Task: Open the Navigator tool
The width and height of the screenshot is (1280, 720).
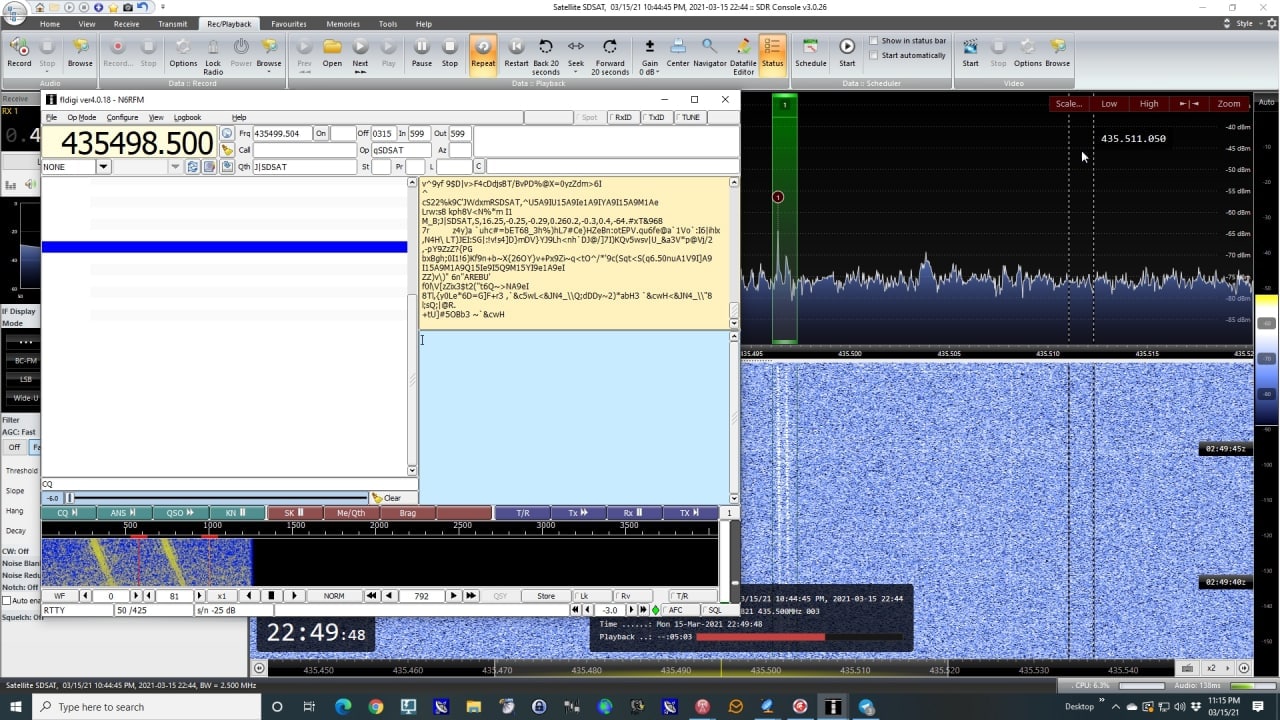Action: tap(709, 51)
